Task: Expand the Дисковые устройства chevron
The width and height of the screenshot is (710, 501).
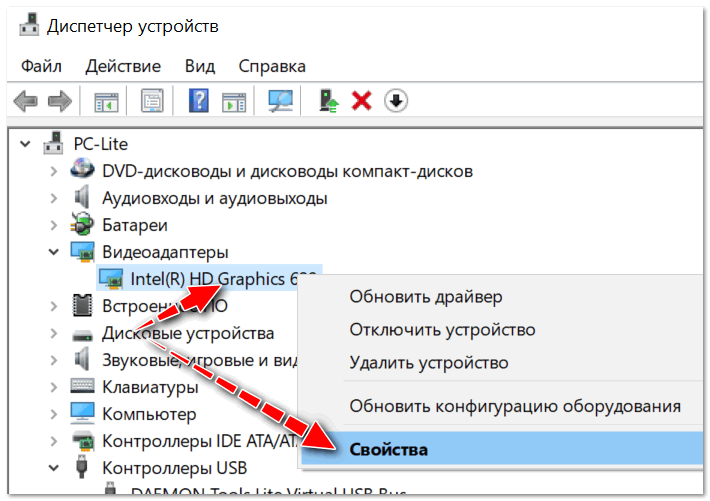Action: (x=53, y=333)
